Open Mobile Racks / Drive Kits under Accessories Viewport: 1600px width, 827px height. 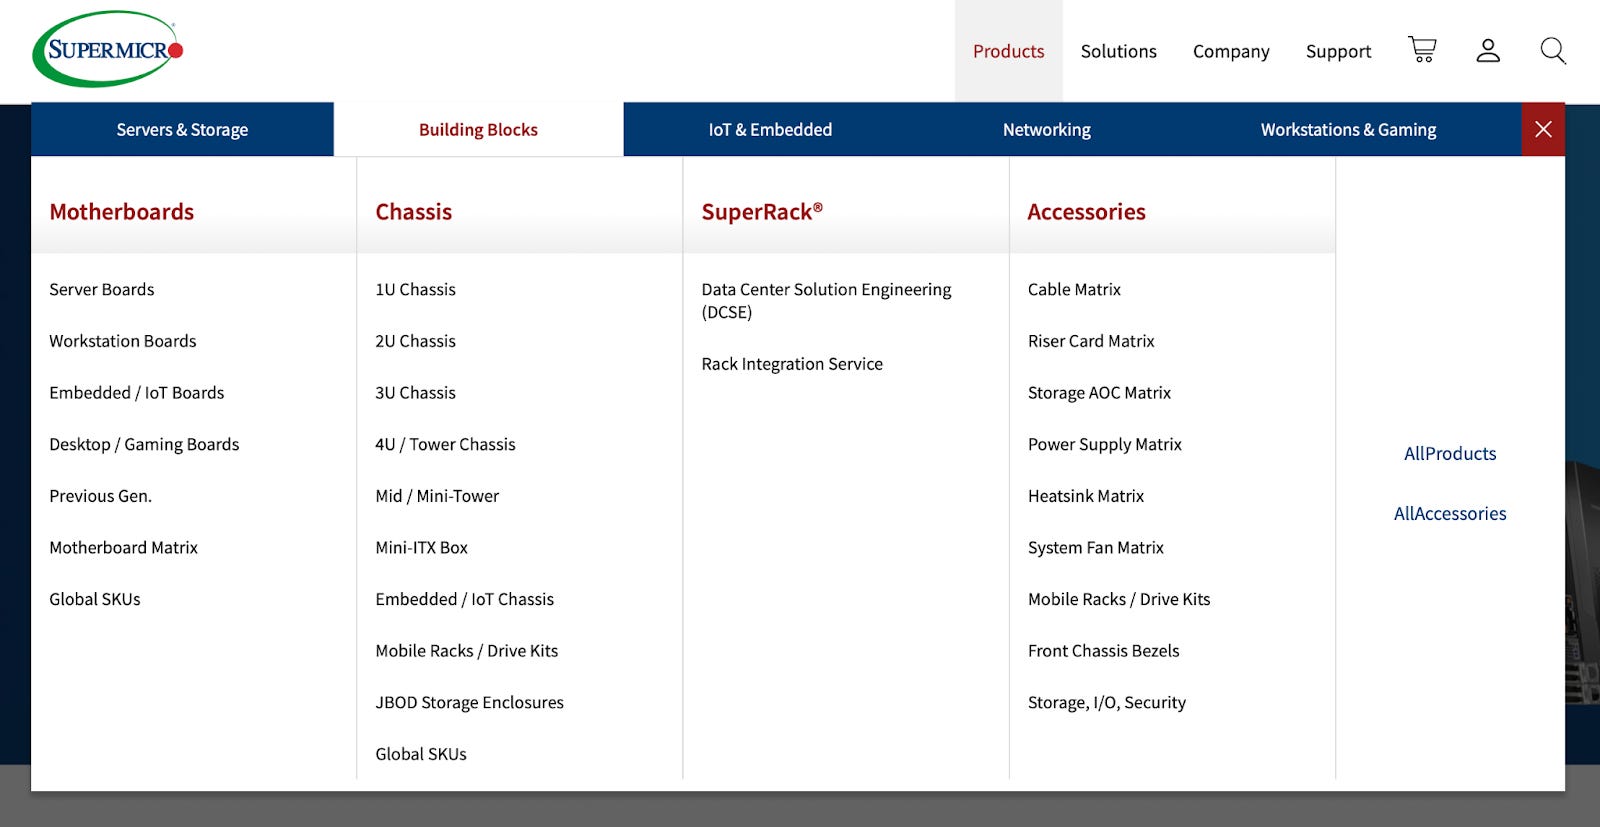click(1118, 599)
